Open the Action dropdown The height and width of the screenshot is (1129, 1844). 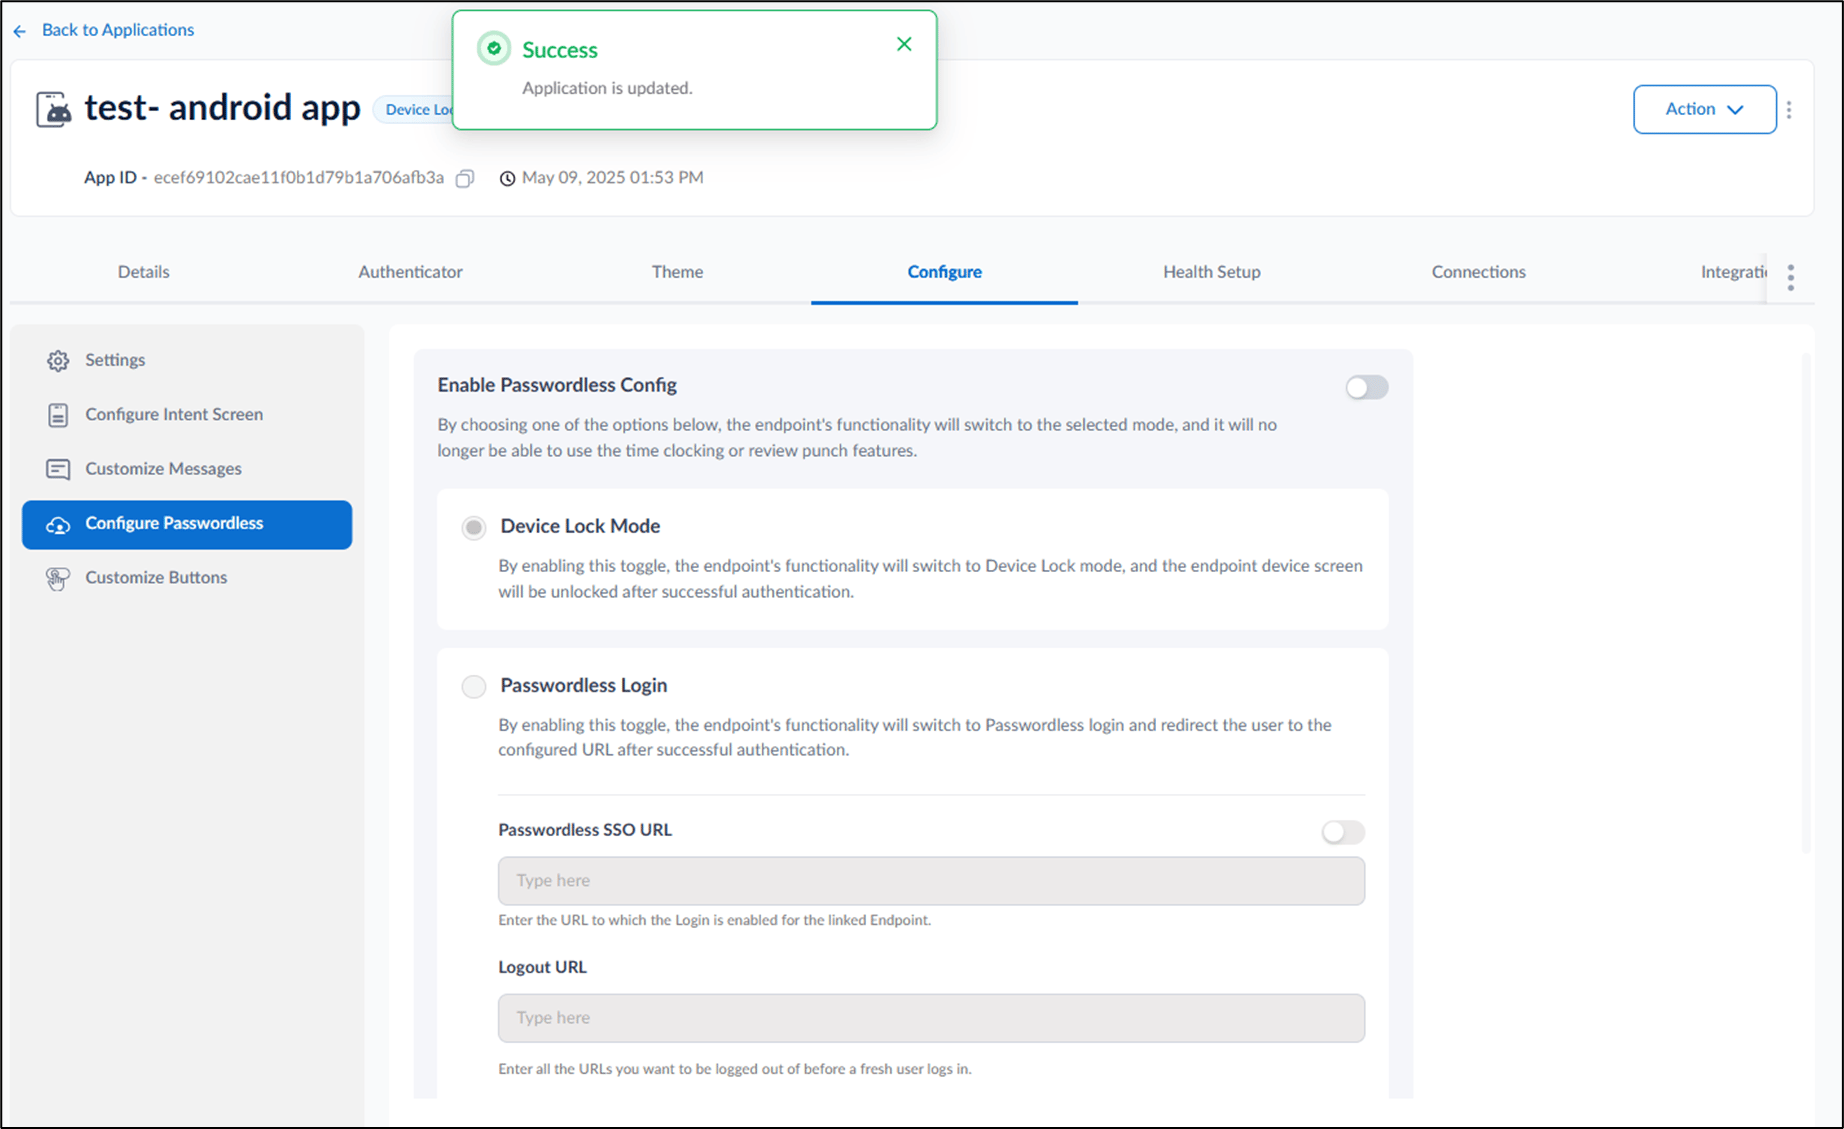click(1704, 109)
